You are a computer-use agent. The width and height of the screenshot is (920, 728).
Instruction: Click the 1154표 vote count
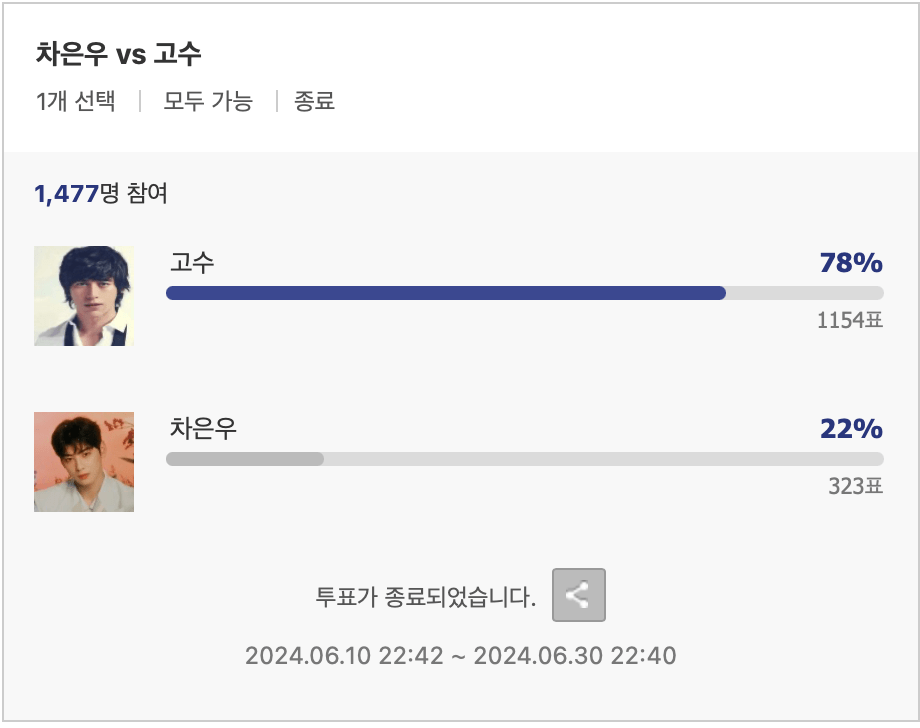click(850, 321)
